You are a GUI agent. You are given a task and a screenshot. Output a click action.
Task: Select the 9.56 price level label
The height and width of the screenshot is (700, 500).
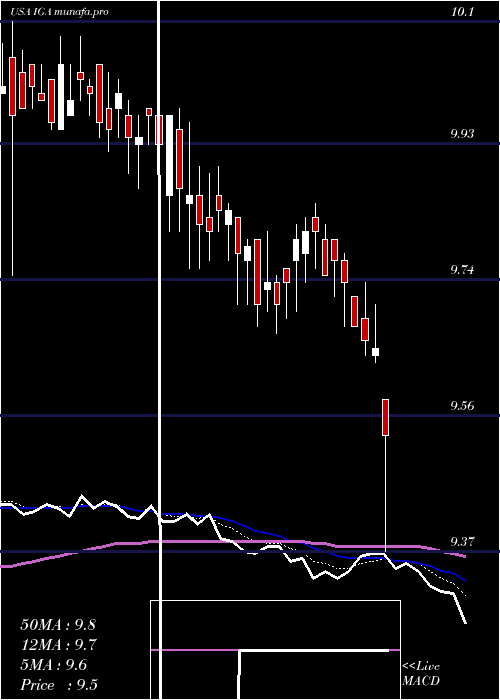(462, 406)
